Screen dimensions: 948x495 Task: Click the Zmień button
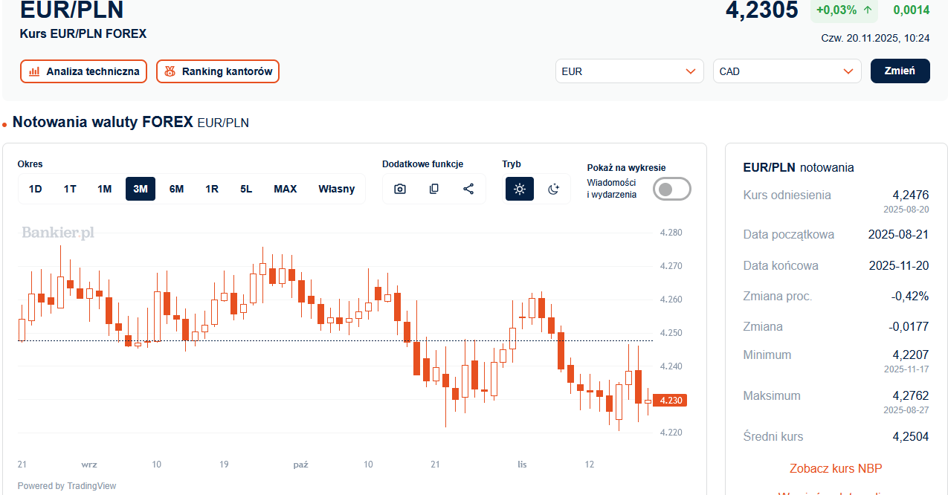click(900, 71)
